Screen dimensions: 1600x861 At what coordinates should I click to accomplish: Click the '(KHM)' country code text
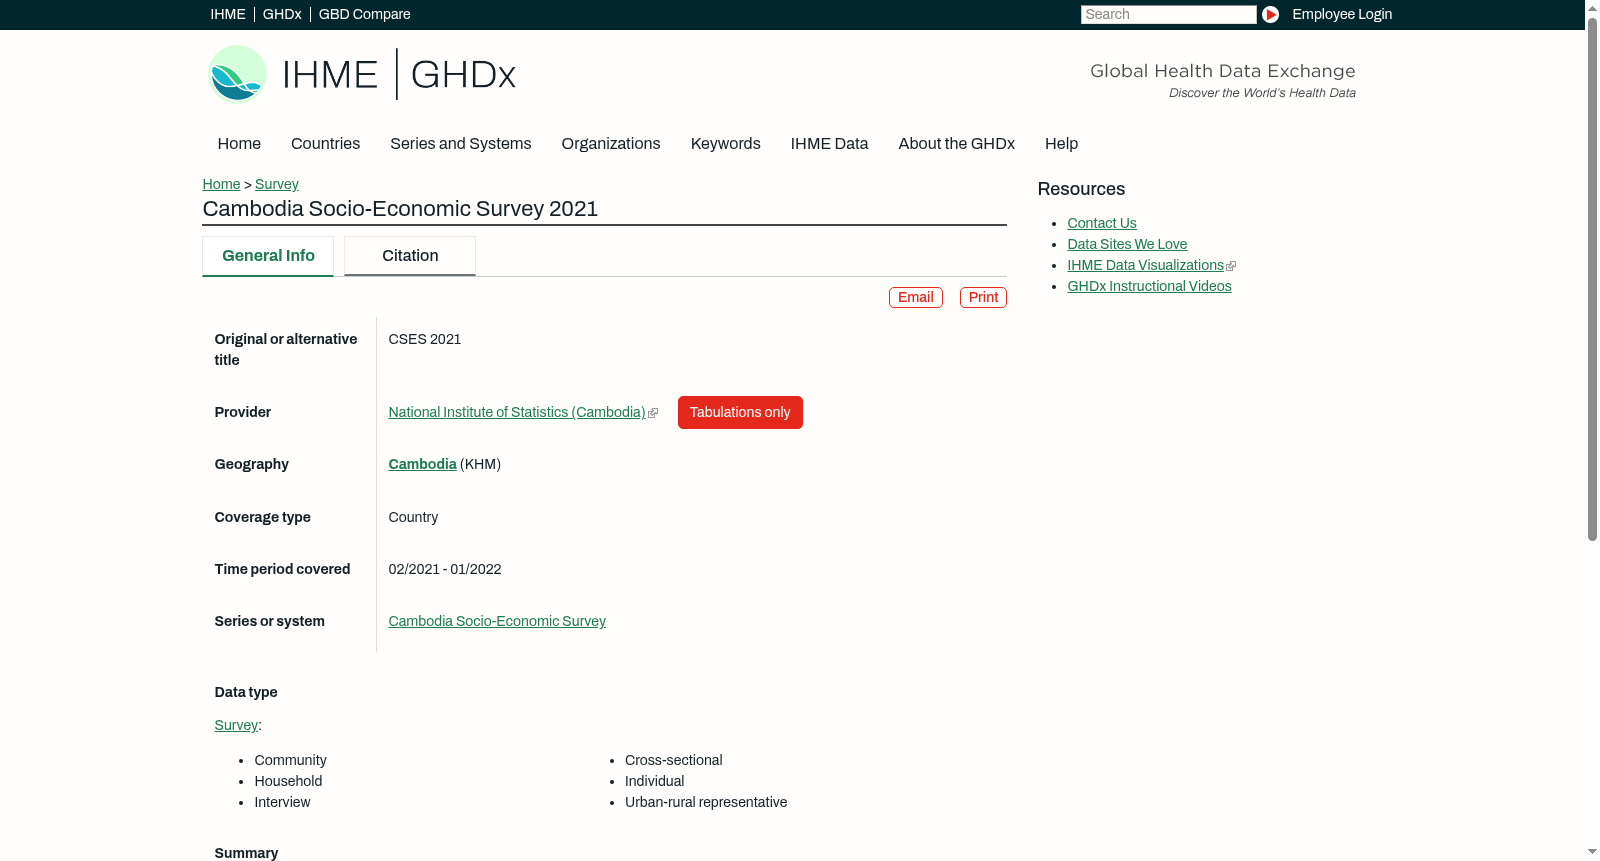coord(480,464)
